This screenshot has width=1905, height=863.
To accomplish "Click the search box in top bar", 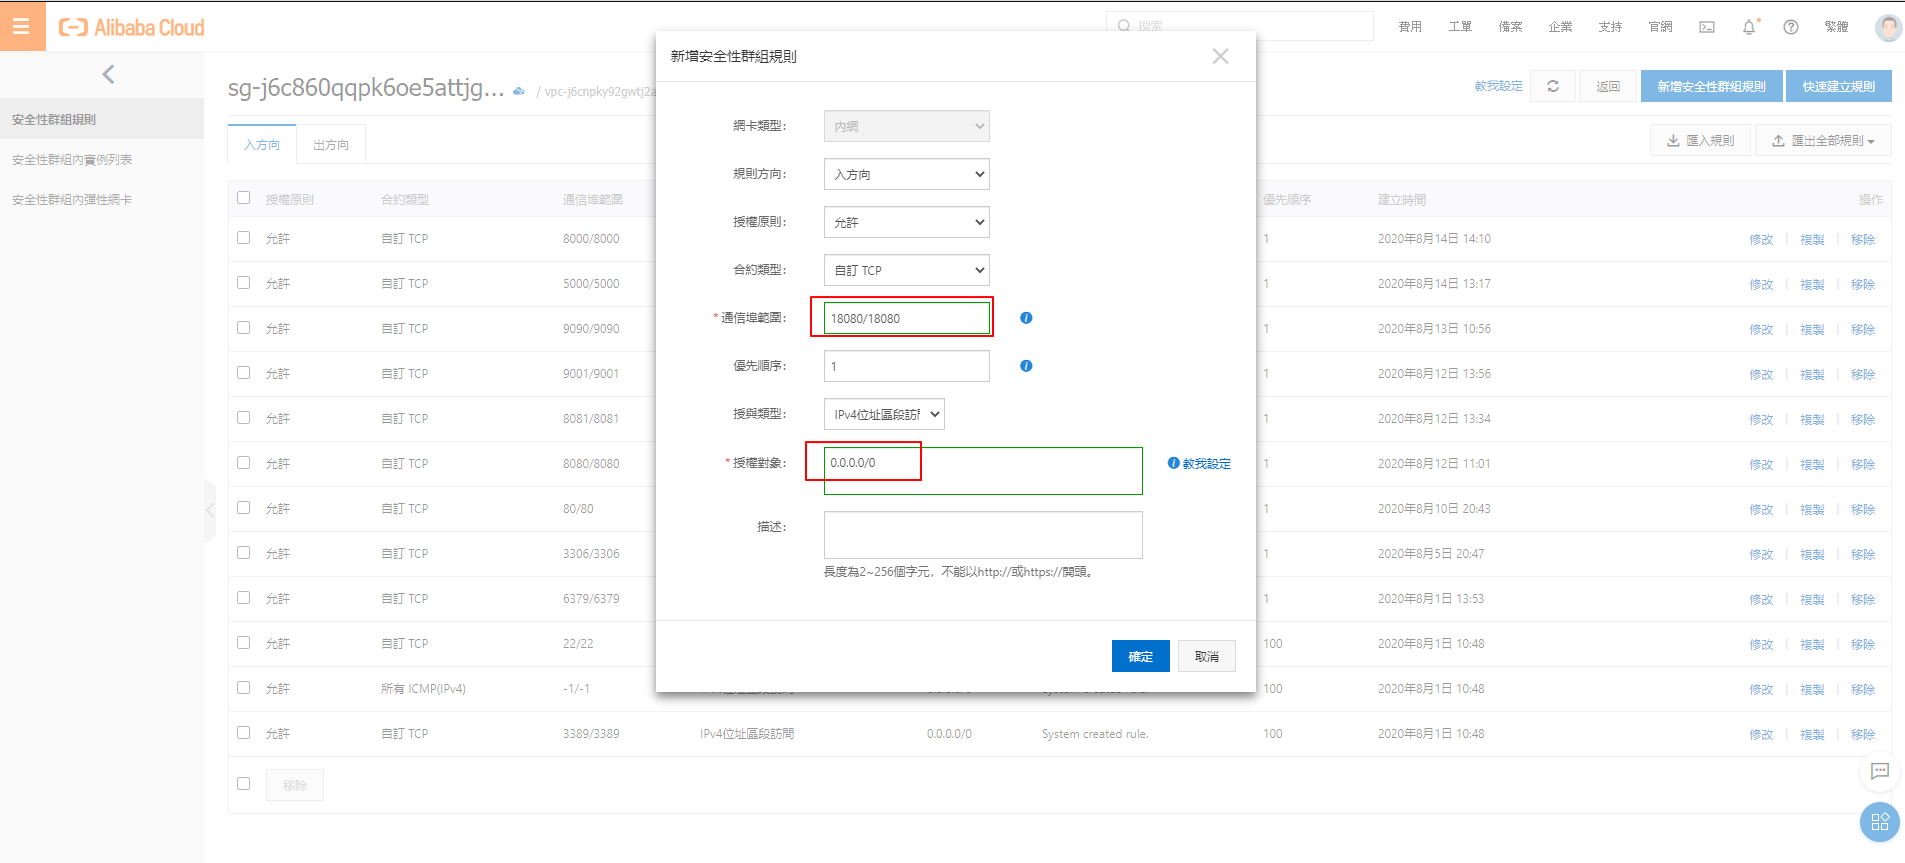I will pos(1240,26).
